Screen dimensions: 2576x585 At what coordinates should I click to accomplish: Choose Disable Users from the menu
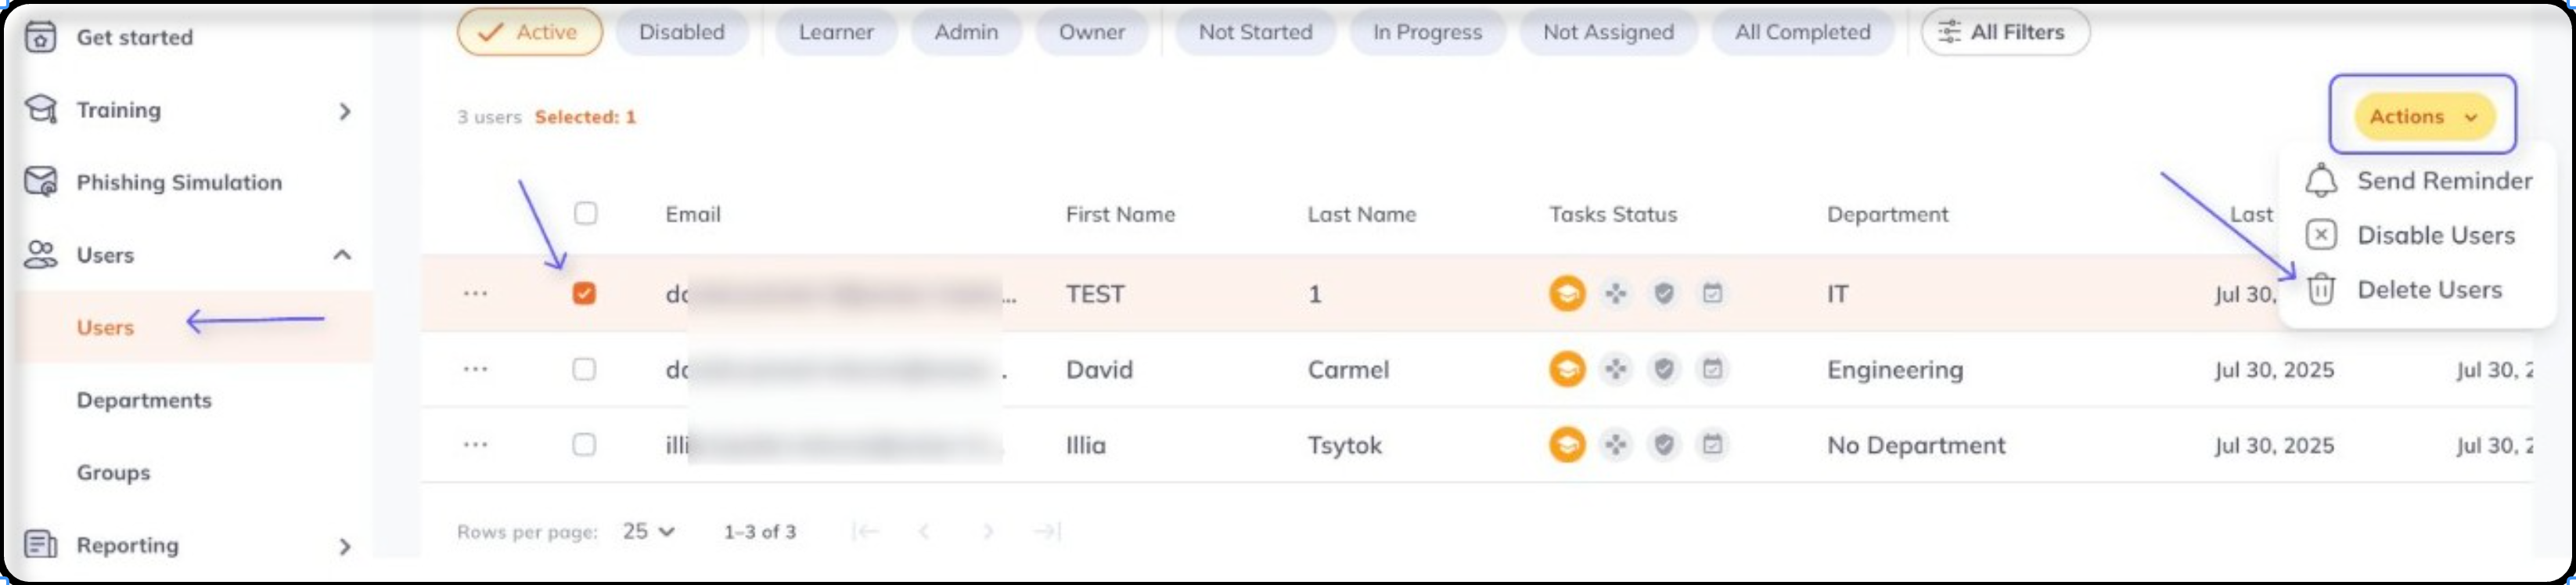pyautogui.click(x=2435, y=235)
